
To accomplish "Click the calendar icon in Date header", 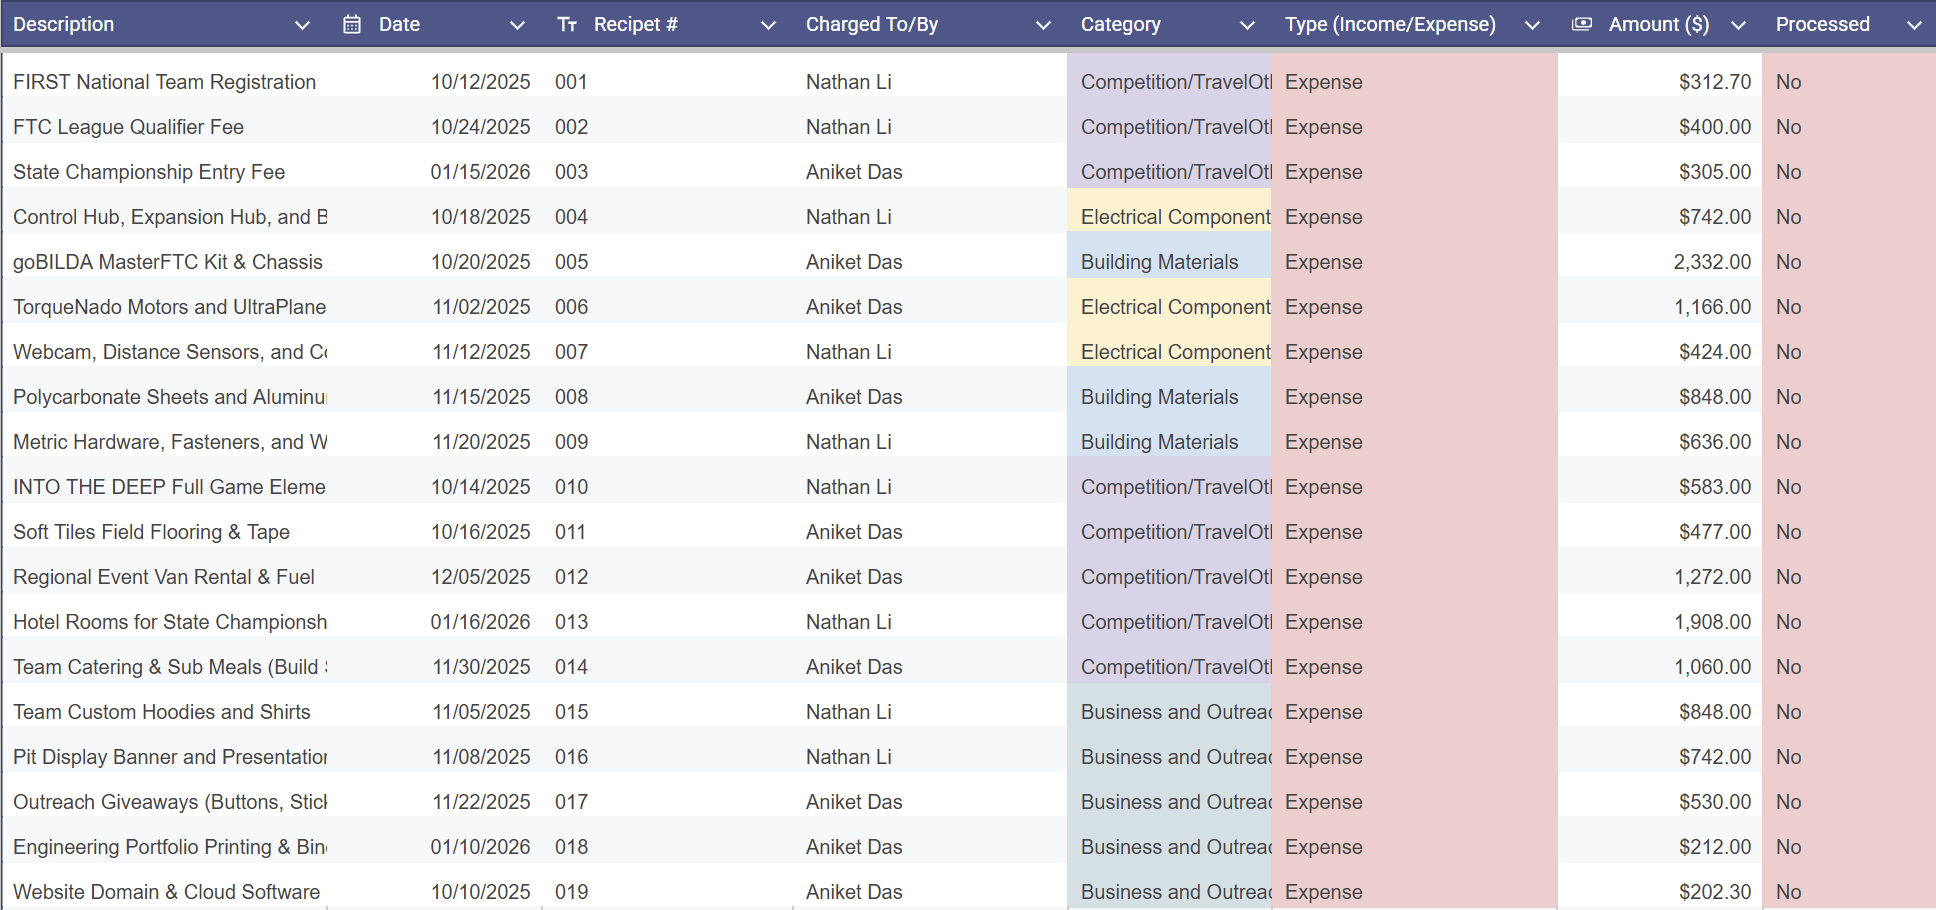I will tap(352, 24).
